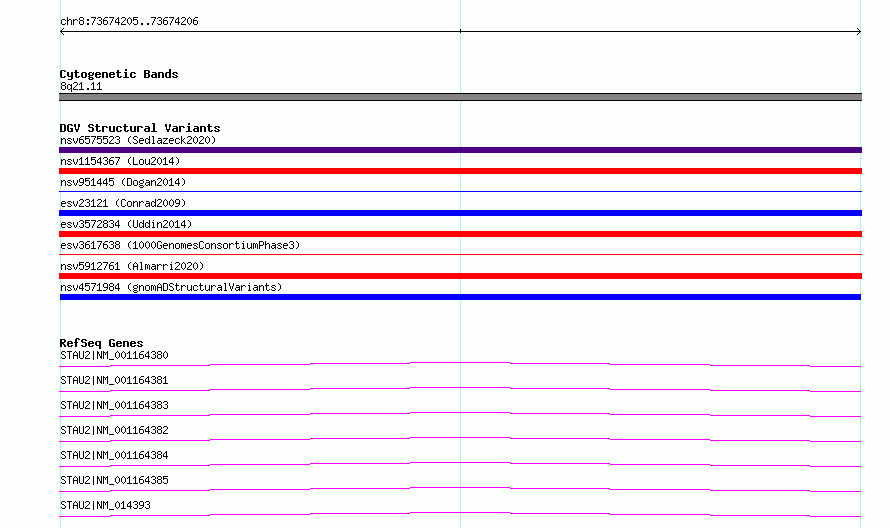
Task: Open the esv3572834 (Uddin2014) variant label
Action: pos(126,224)
